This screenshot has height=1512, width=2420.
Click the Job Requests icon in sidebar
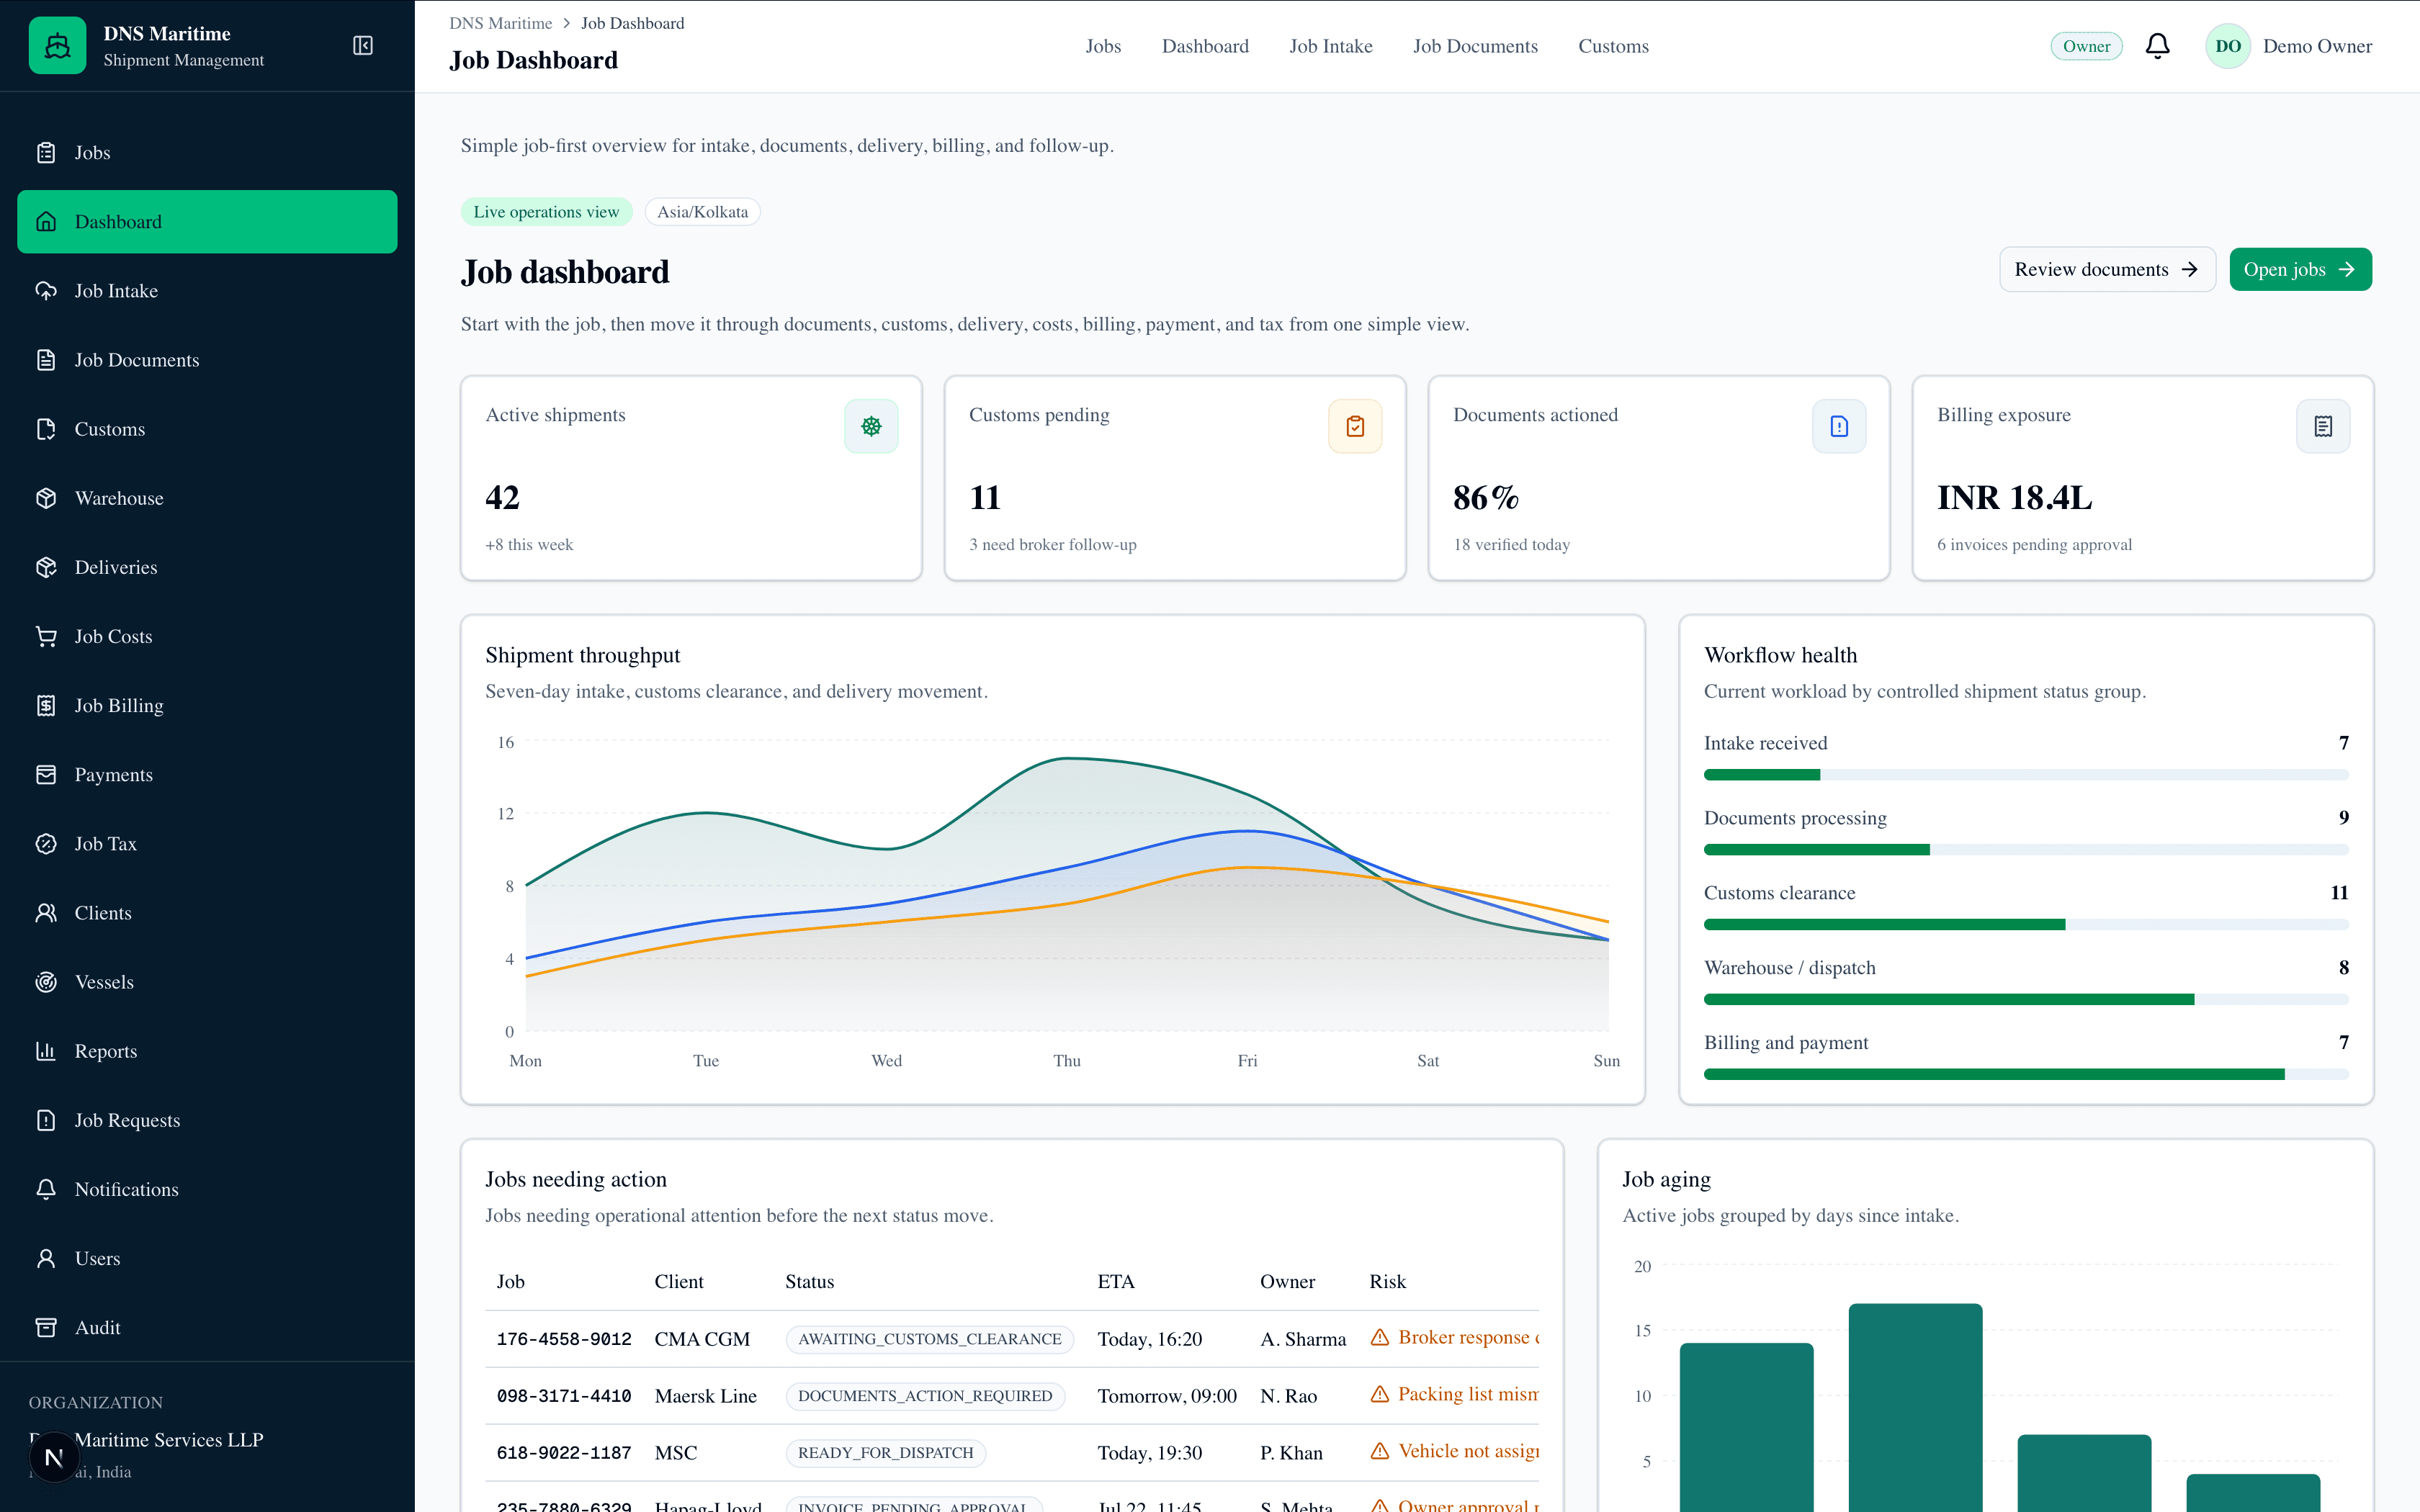(46, 1120)
